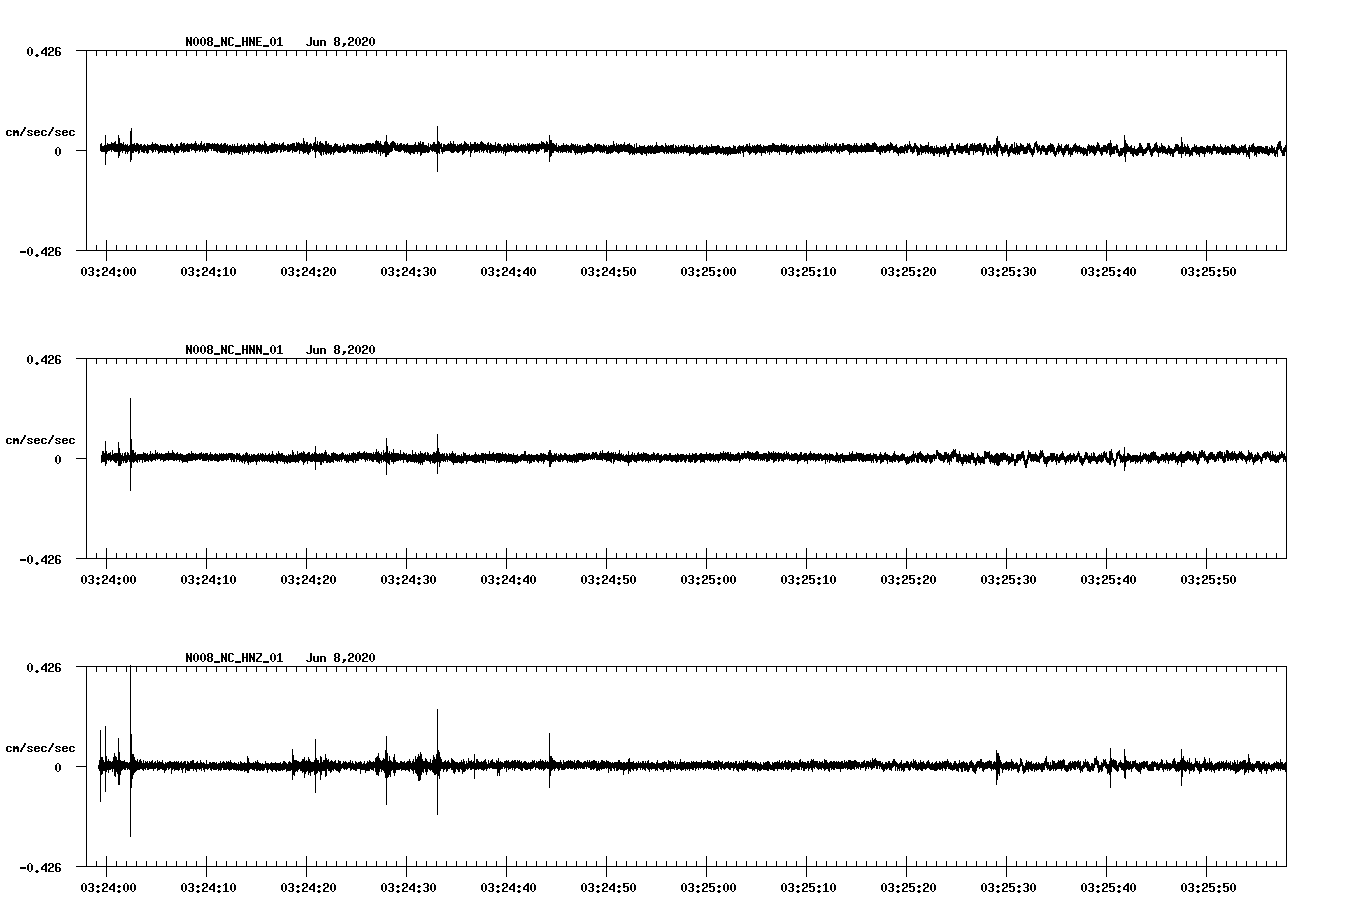The width and height of the screenshot is (1358, 924).
Task: Click 03:24:20 time label under HNZ plot
Action: (307, 888)
